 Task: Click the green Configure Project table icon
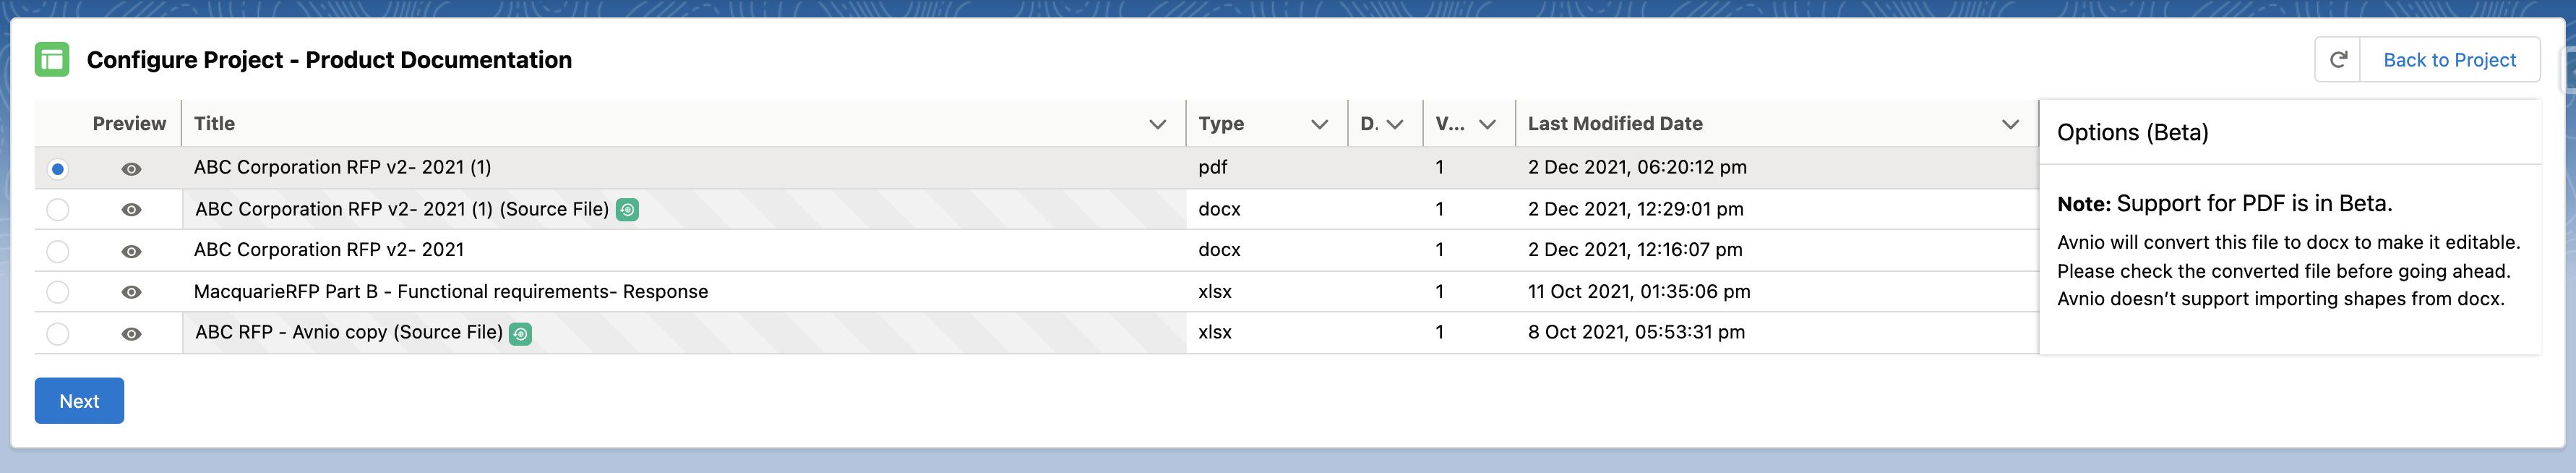52,60
